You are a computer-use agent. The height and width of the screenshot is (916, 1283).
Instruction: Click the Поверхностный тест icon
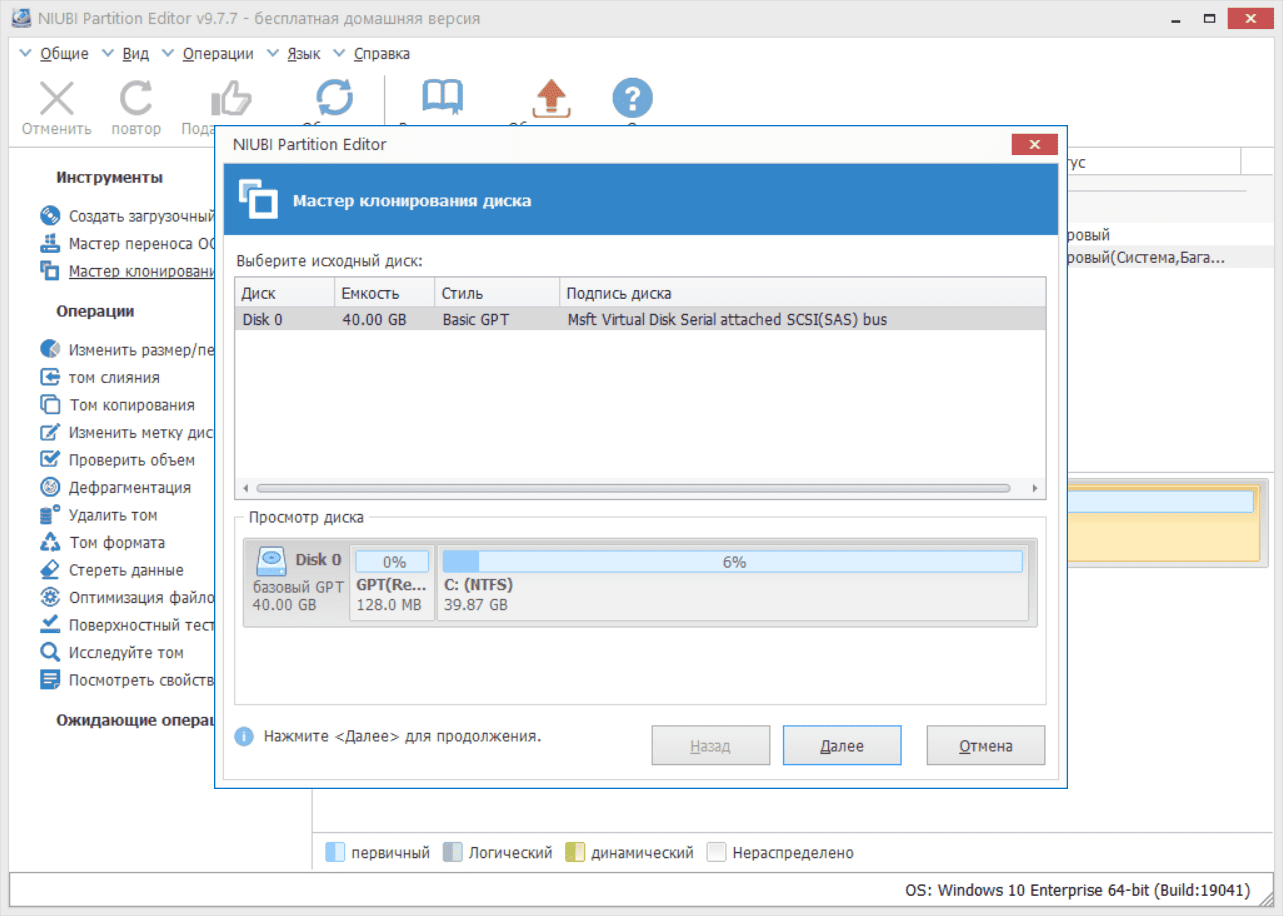point(50,625)
